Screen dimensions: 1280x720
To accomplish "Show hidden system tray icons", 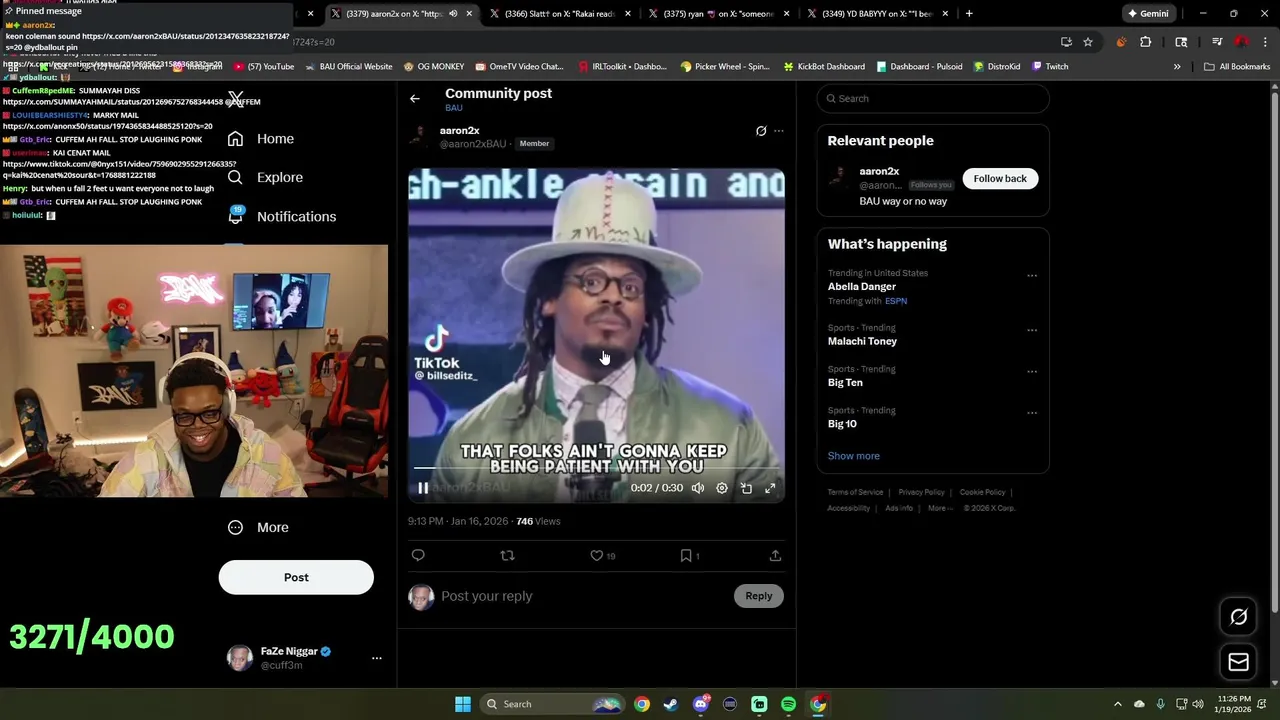I will tap(1118, 704).
